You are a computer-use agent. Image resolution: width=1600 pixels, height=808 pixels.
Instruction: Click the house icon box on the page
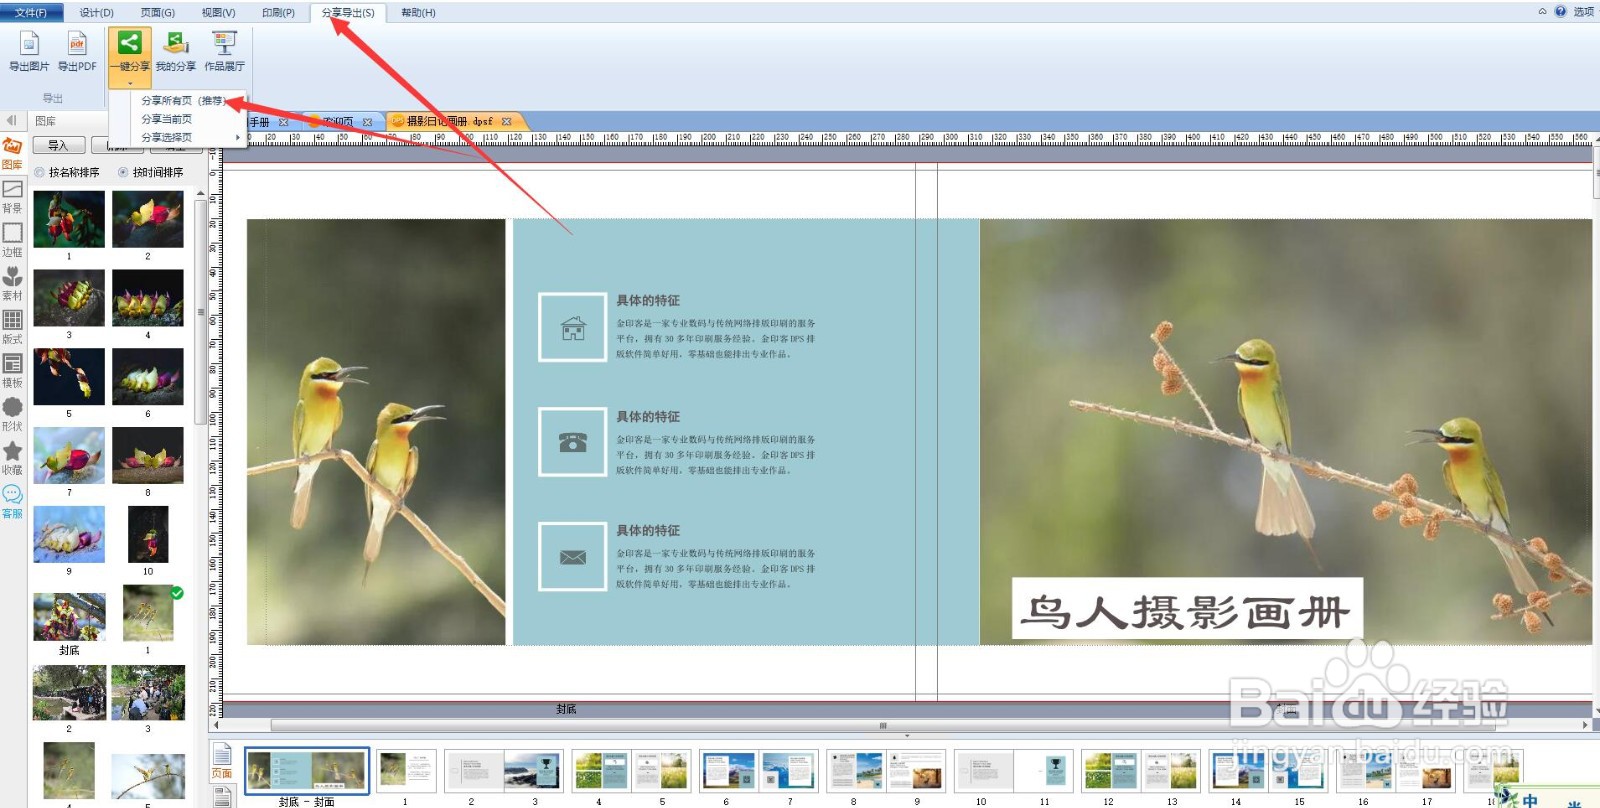point(573,327)
